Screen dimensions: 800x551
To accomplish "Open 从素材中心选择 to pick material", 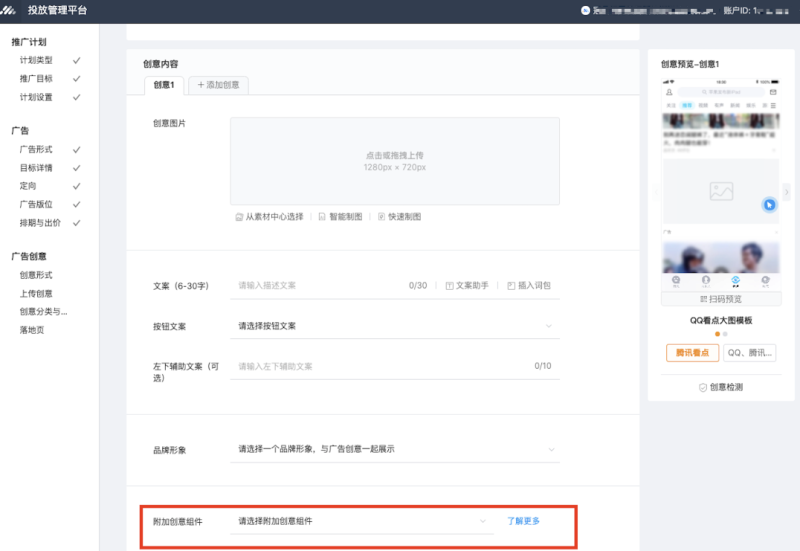I will pos(269,217).
